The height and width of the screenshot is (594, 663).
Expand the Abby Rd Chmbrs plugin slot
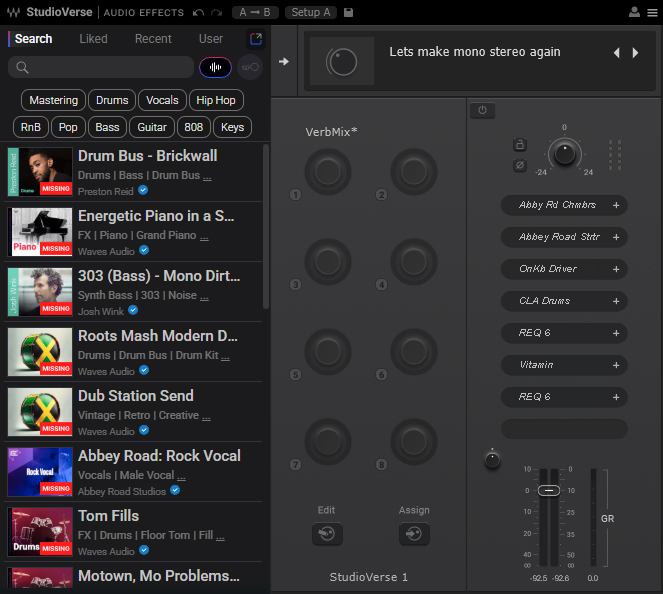point(616,205)
